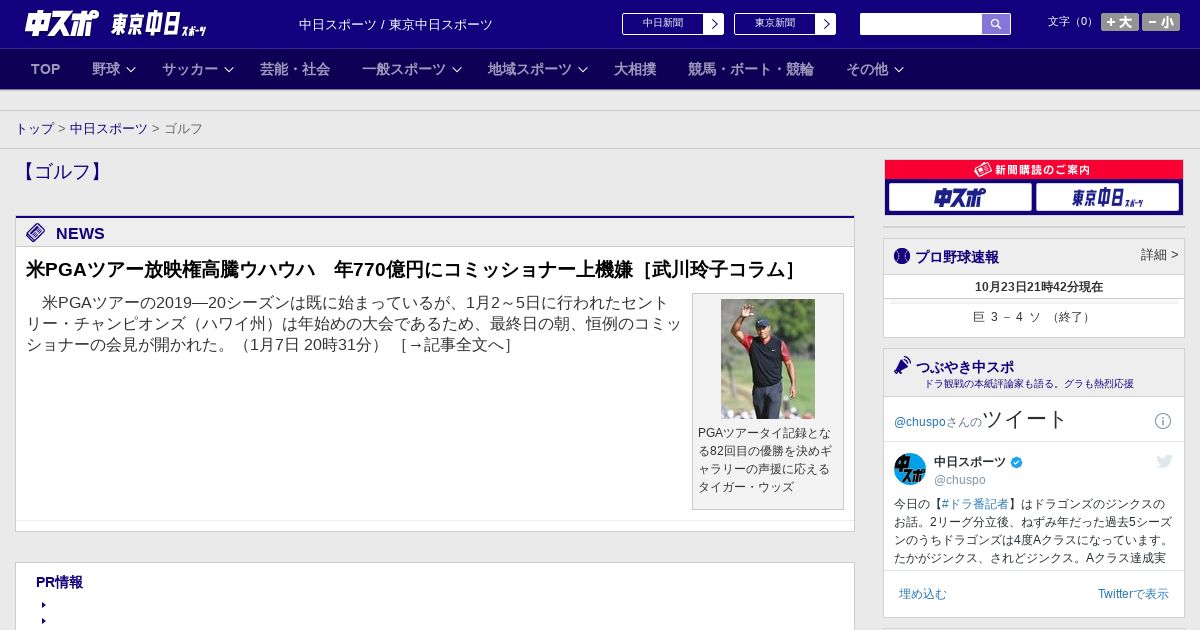The height and width of the screenshot is (630, 1200).
Task: Click the 巨 3-4 ソ score line
Action: [1033, 317]
